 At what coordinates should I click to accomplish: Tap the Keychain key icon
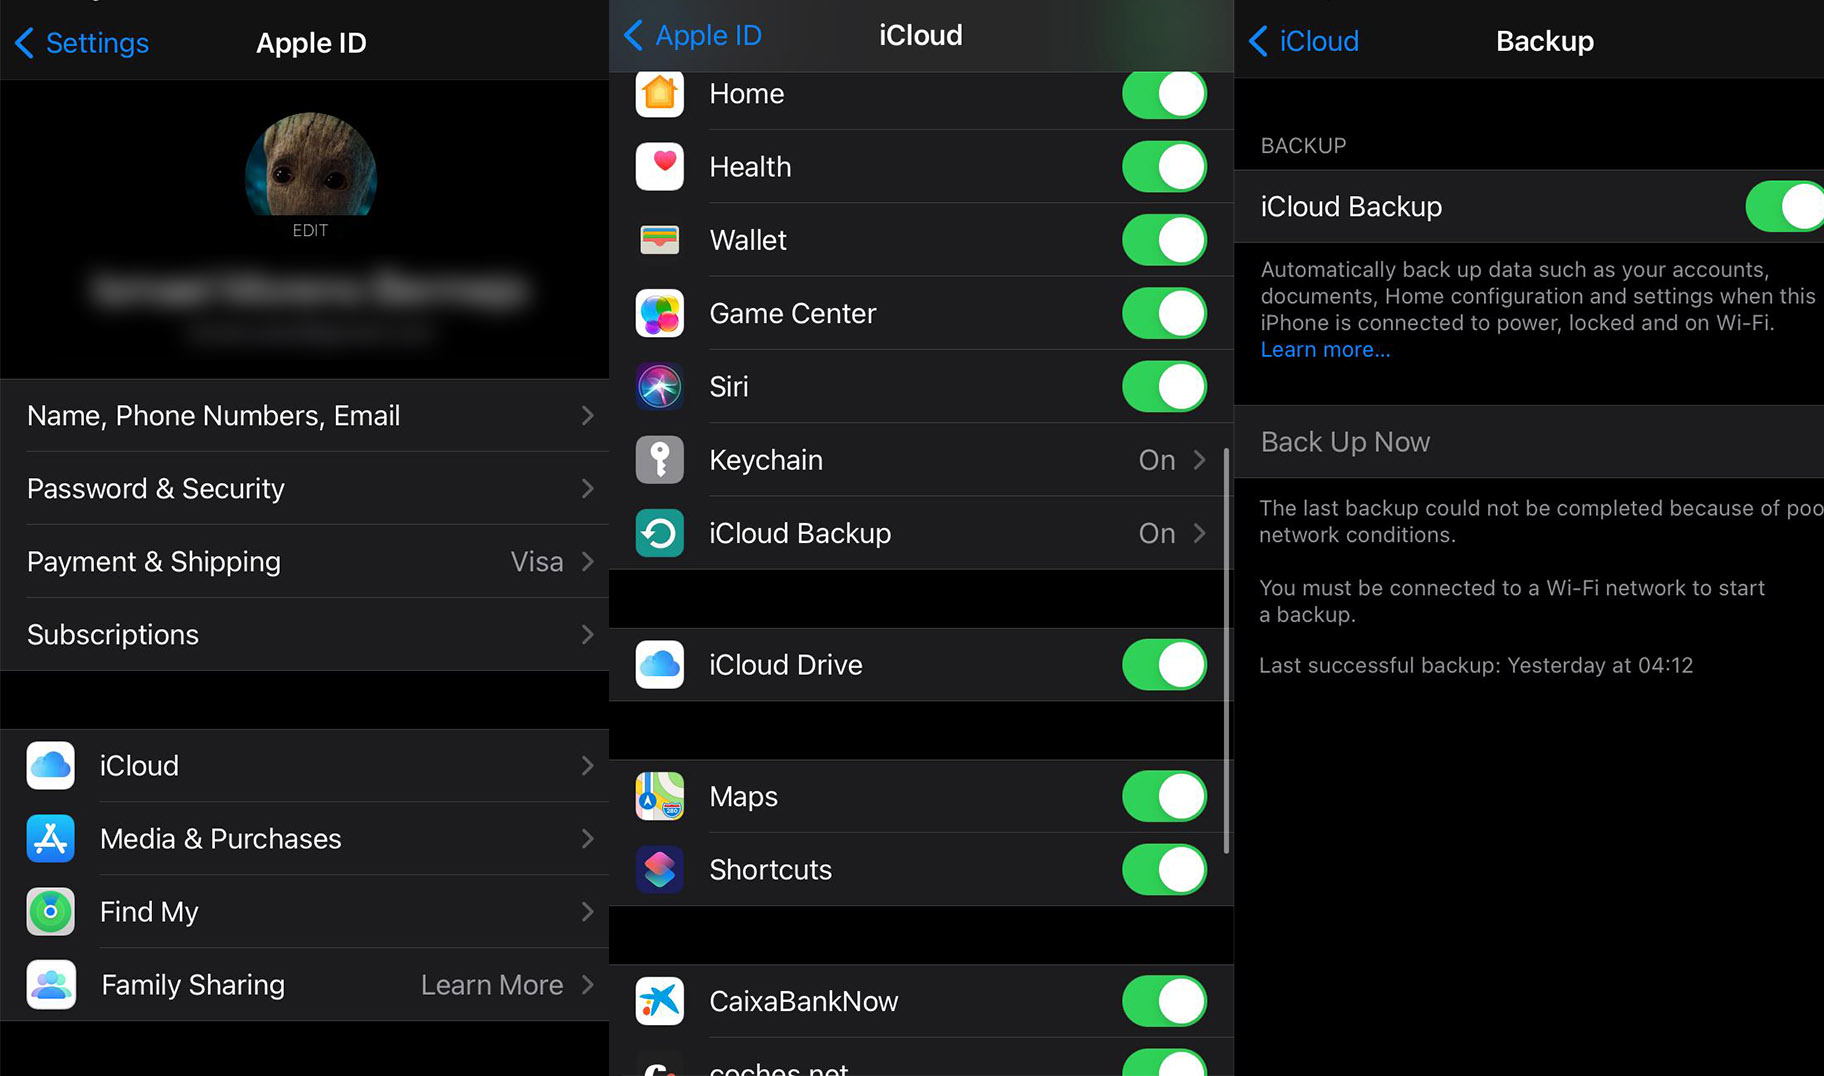click(x=660, y=460)
